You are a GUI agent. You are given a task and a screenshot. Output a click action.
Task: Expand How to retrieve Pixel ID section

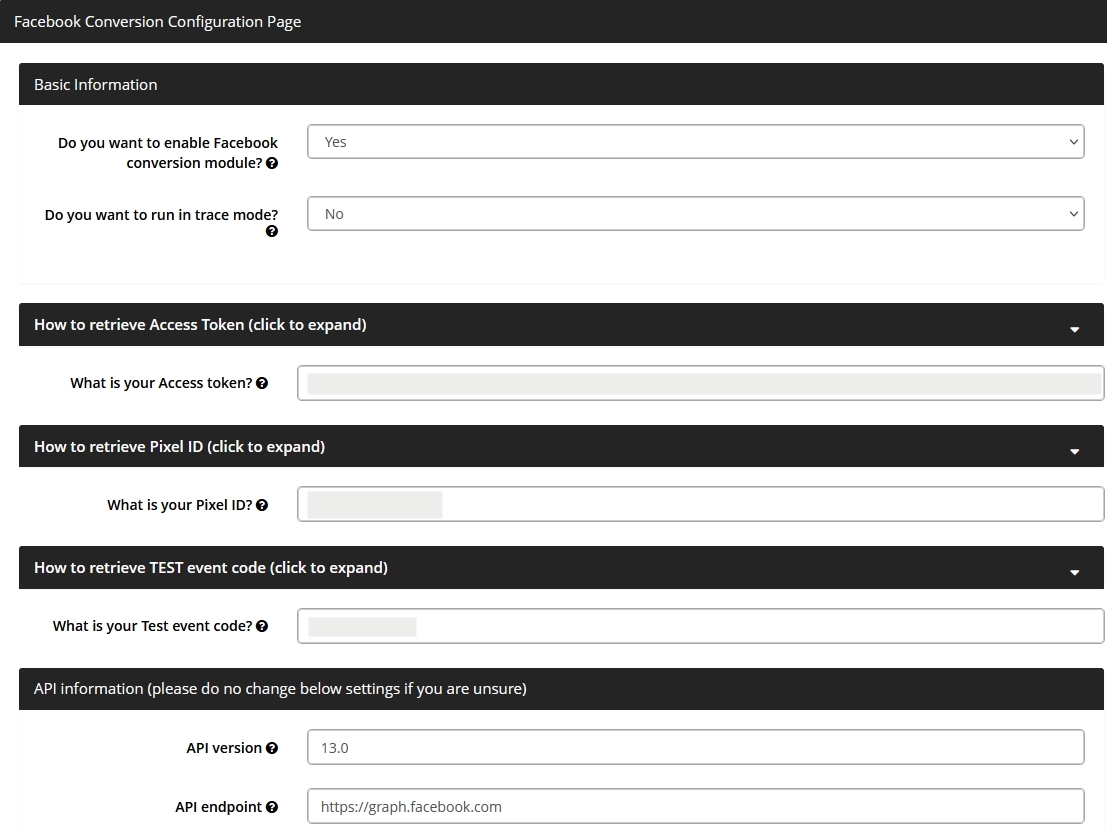click(561, 446)
